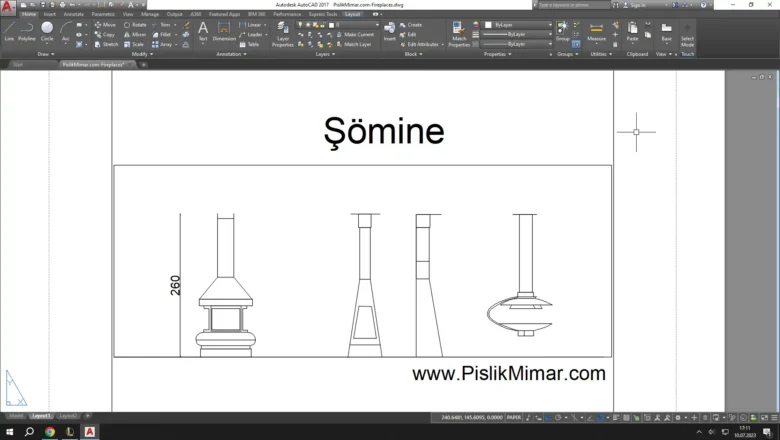This screenshot has height=440, width=780.
Task: Switch to the Model tab
Action: coord(16,416)
